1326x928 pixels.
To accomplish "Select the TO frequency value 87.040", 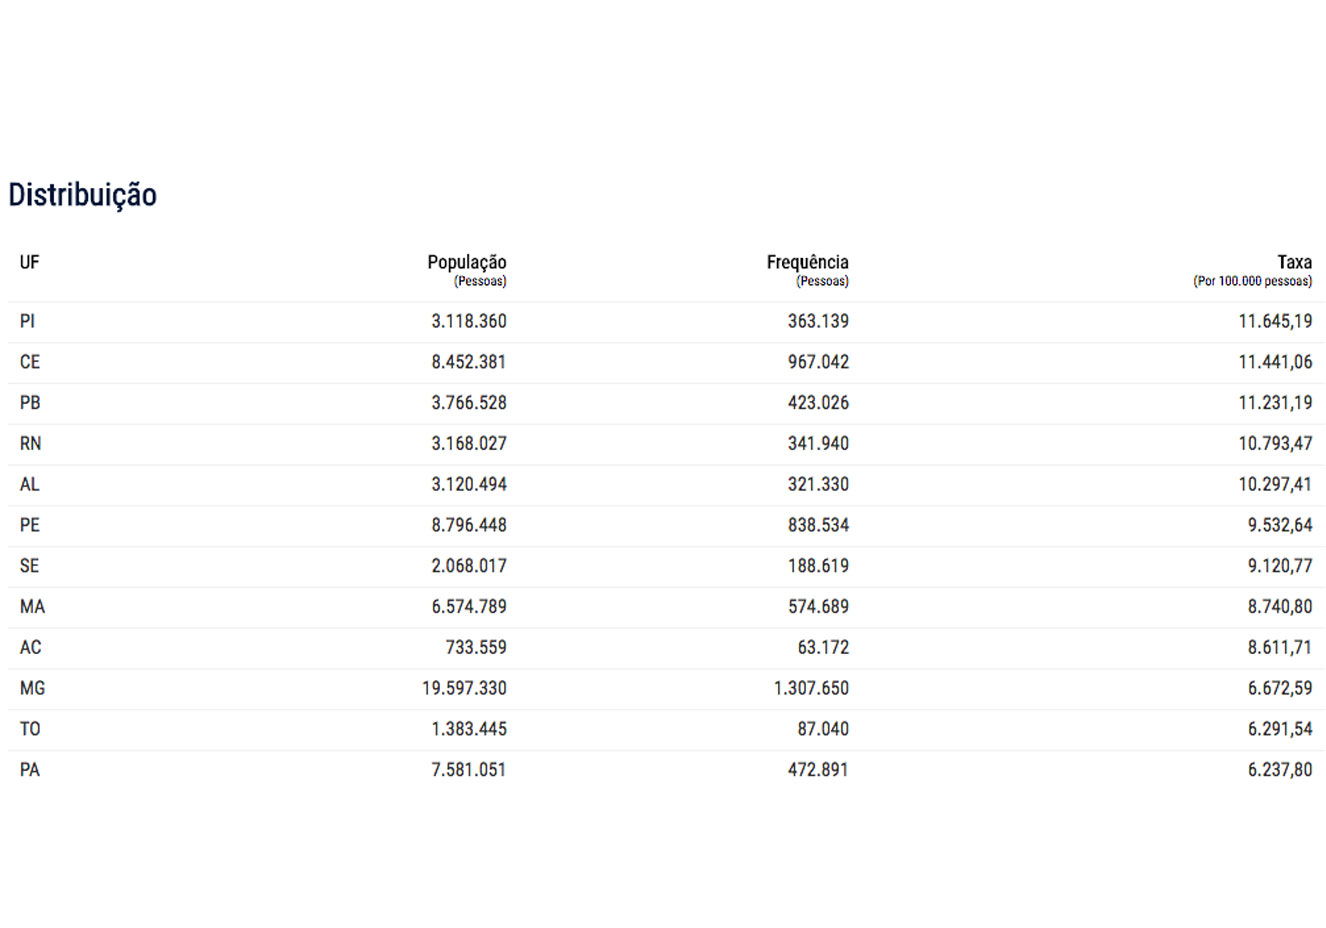I will pos(822,729).
